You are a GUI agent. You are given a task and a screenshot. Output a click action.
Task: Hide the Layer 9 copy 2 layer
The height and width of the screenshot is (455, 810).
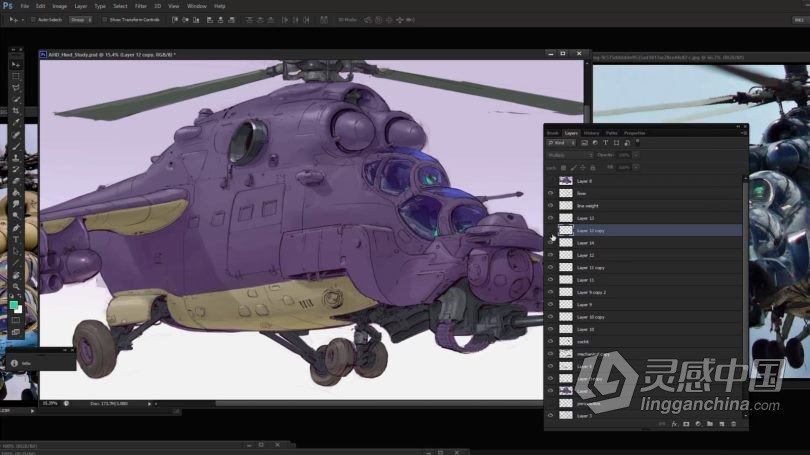coord(550,292)
